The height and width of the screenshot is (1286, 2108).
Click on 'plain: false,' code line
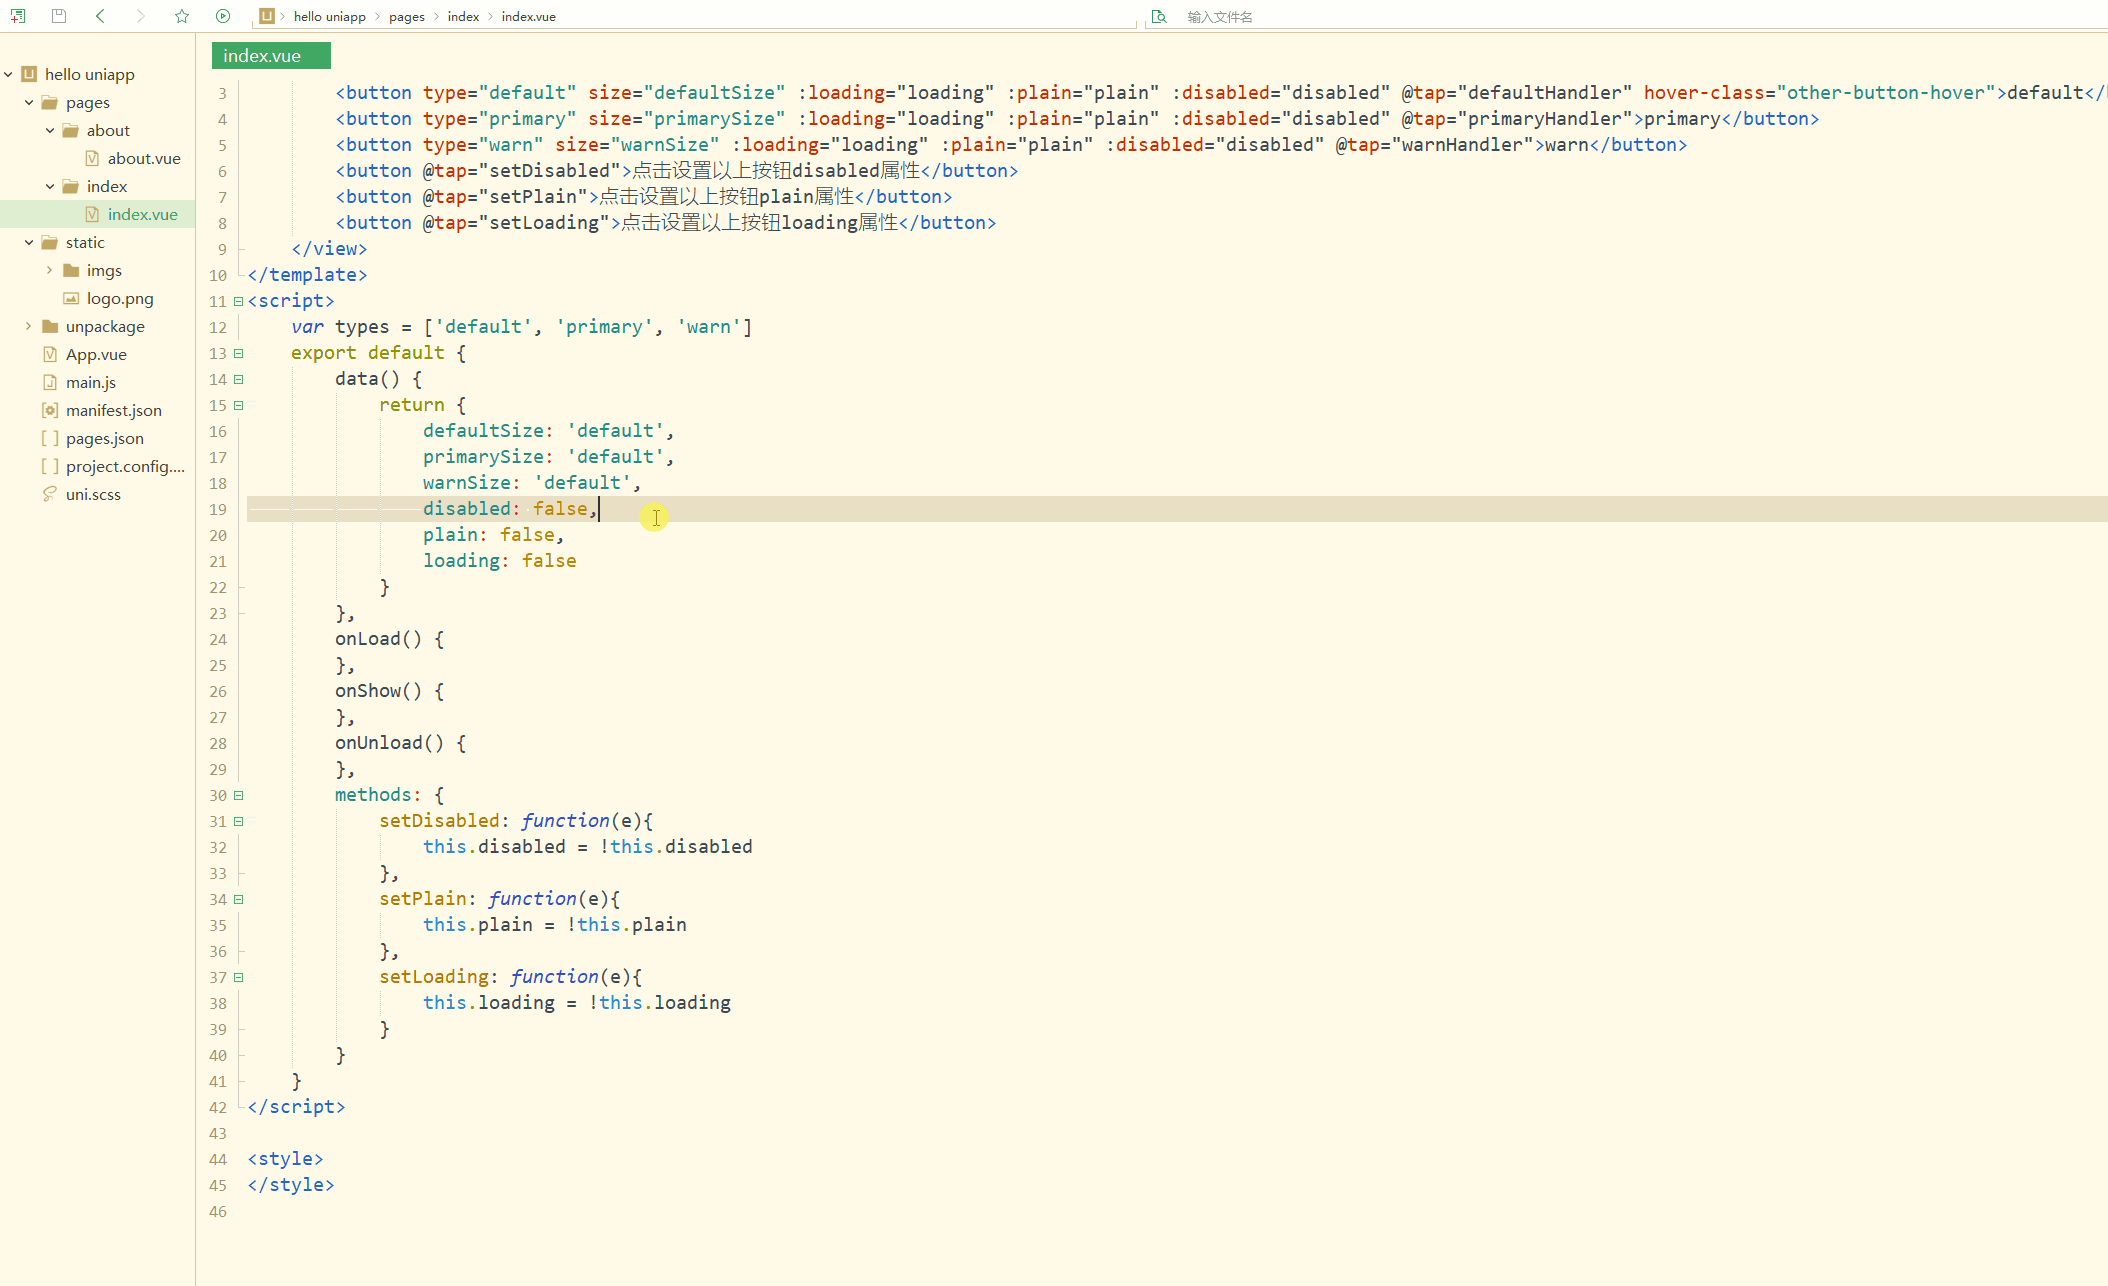tap(493, 535)
